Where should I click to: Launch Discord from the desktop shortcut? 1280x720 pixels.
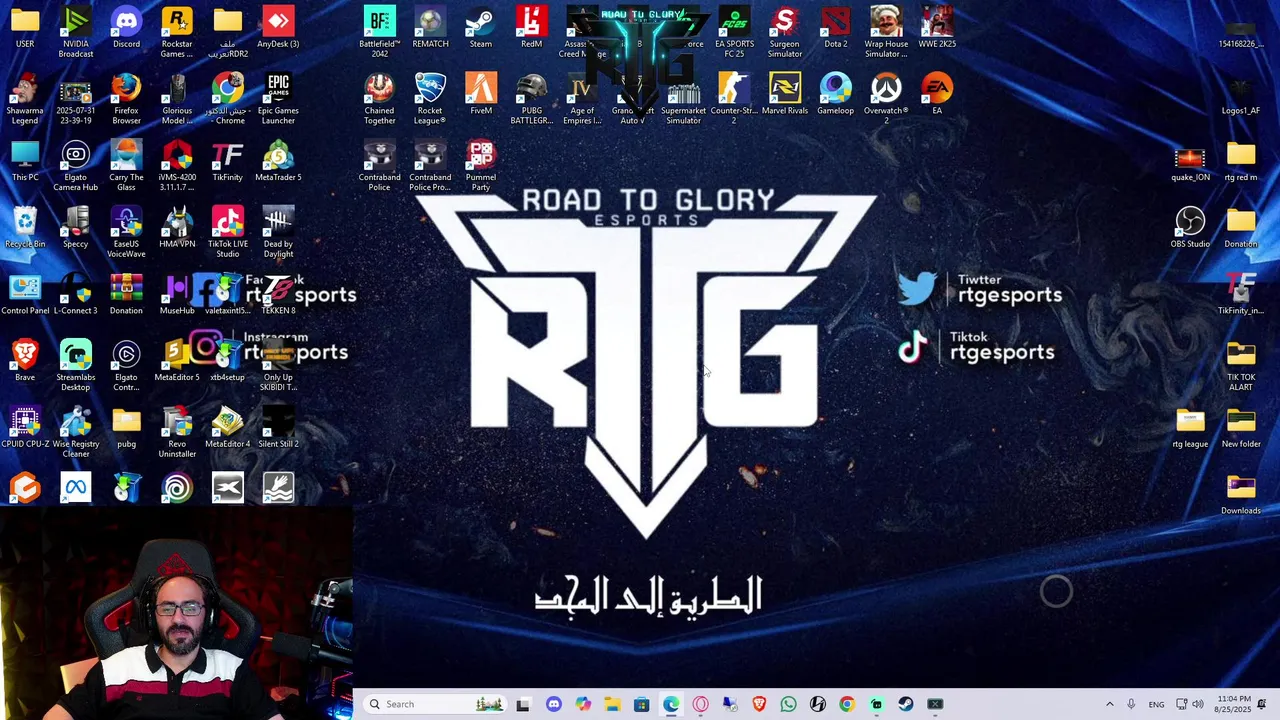(x=126, y=28)
